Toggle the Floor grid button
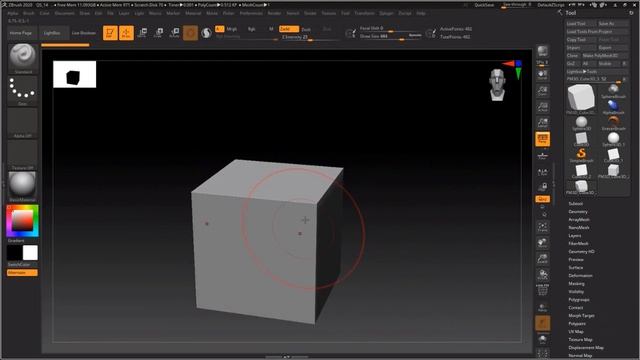The width and height of the screenshot is (640, 360). coord(542,156)
